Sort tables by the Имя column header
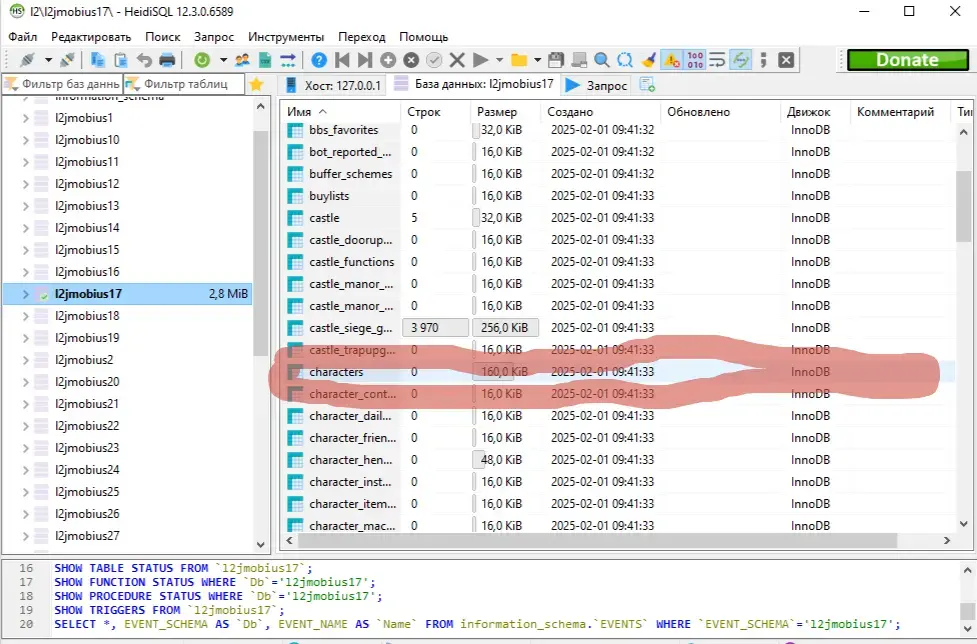The height and width of the screenshot is (644, 977). (340, 111)
